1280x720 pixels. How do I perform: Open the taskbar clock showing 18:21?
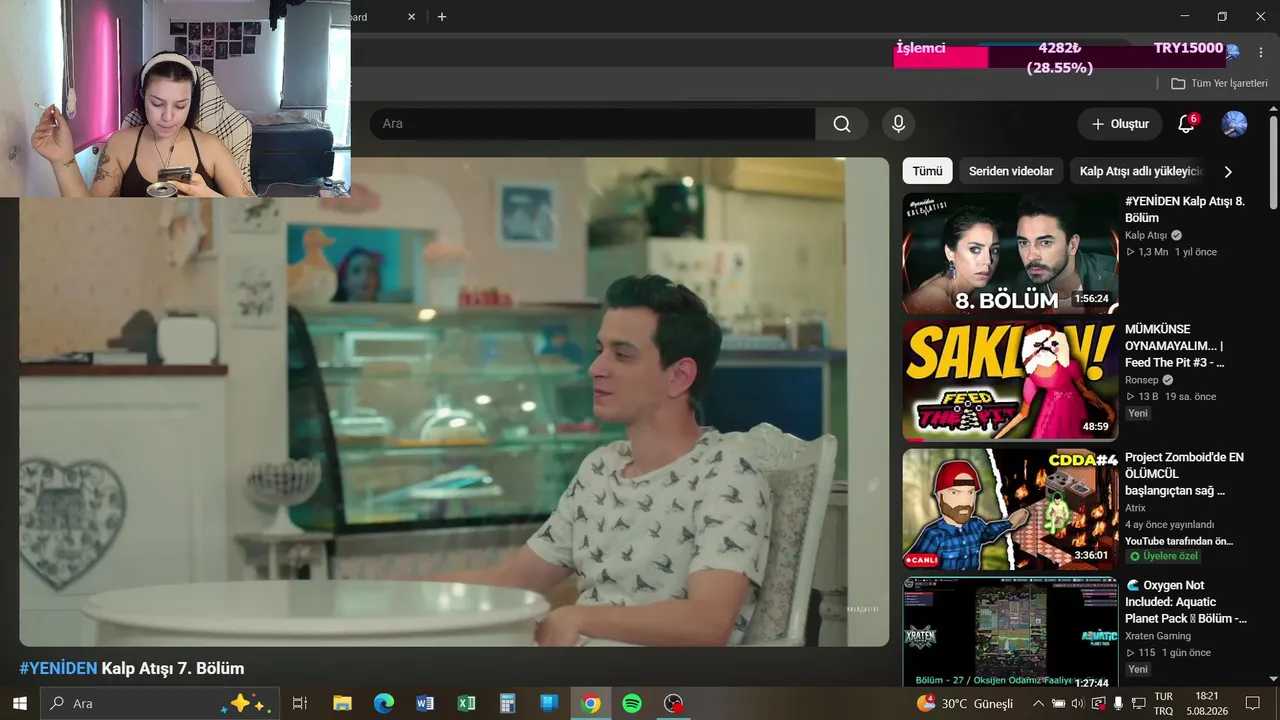click(x=1207, y=703)
